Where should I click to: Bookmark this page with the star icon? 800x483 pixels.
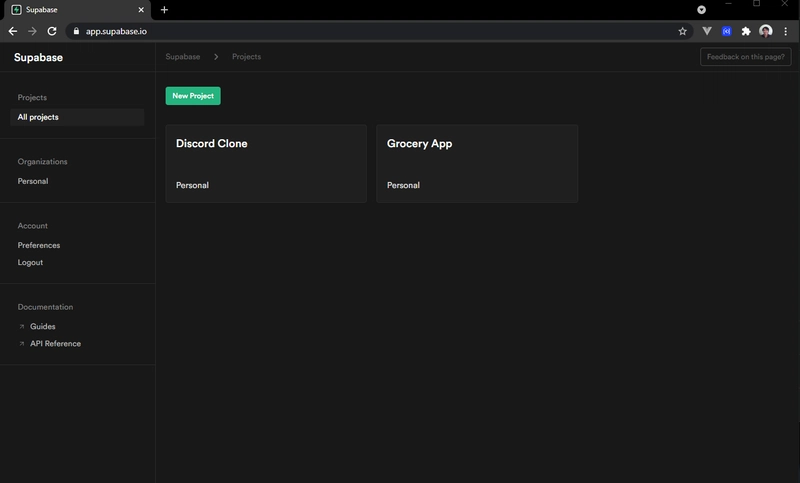pyautogui.click(x=682, y=31)
